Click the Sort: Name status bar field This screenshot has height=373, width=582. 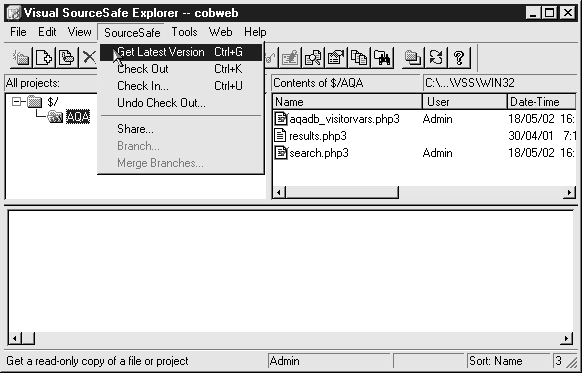[x=508, y=361]
